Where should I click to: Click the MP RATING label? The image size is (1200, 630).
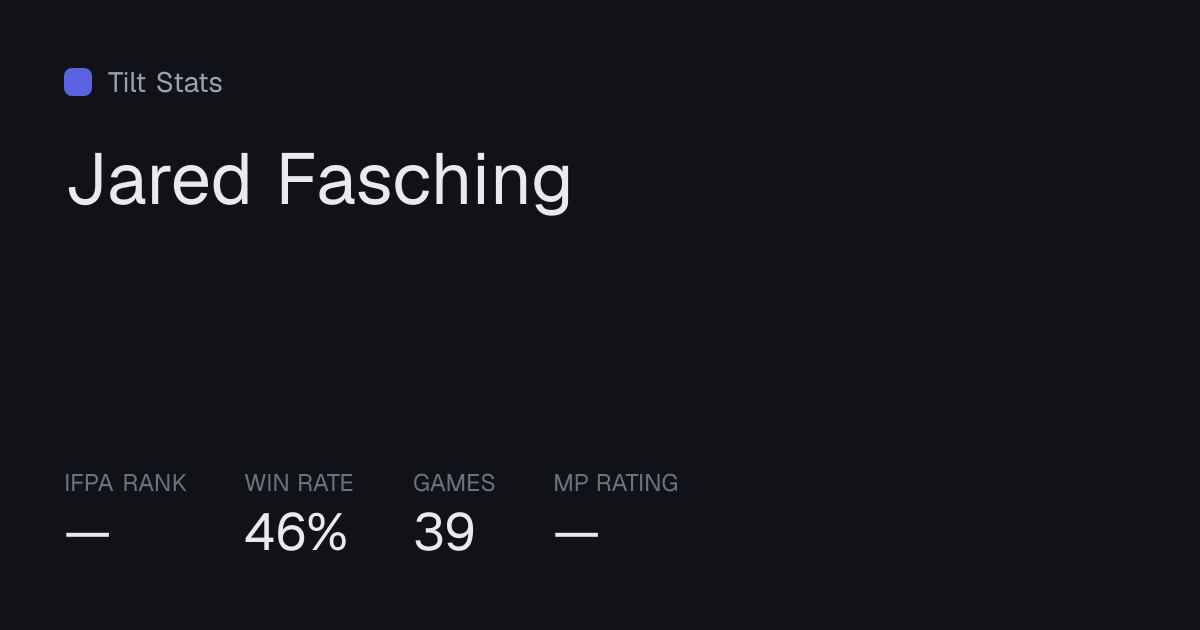(616, 483)
